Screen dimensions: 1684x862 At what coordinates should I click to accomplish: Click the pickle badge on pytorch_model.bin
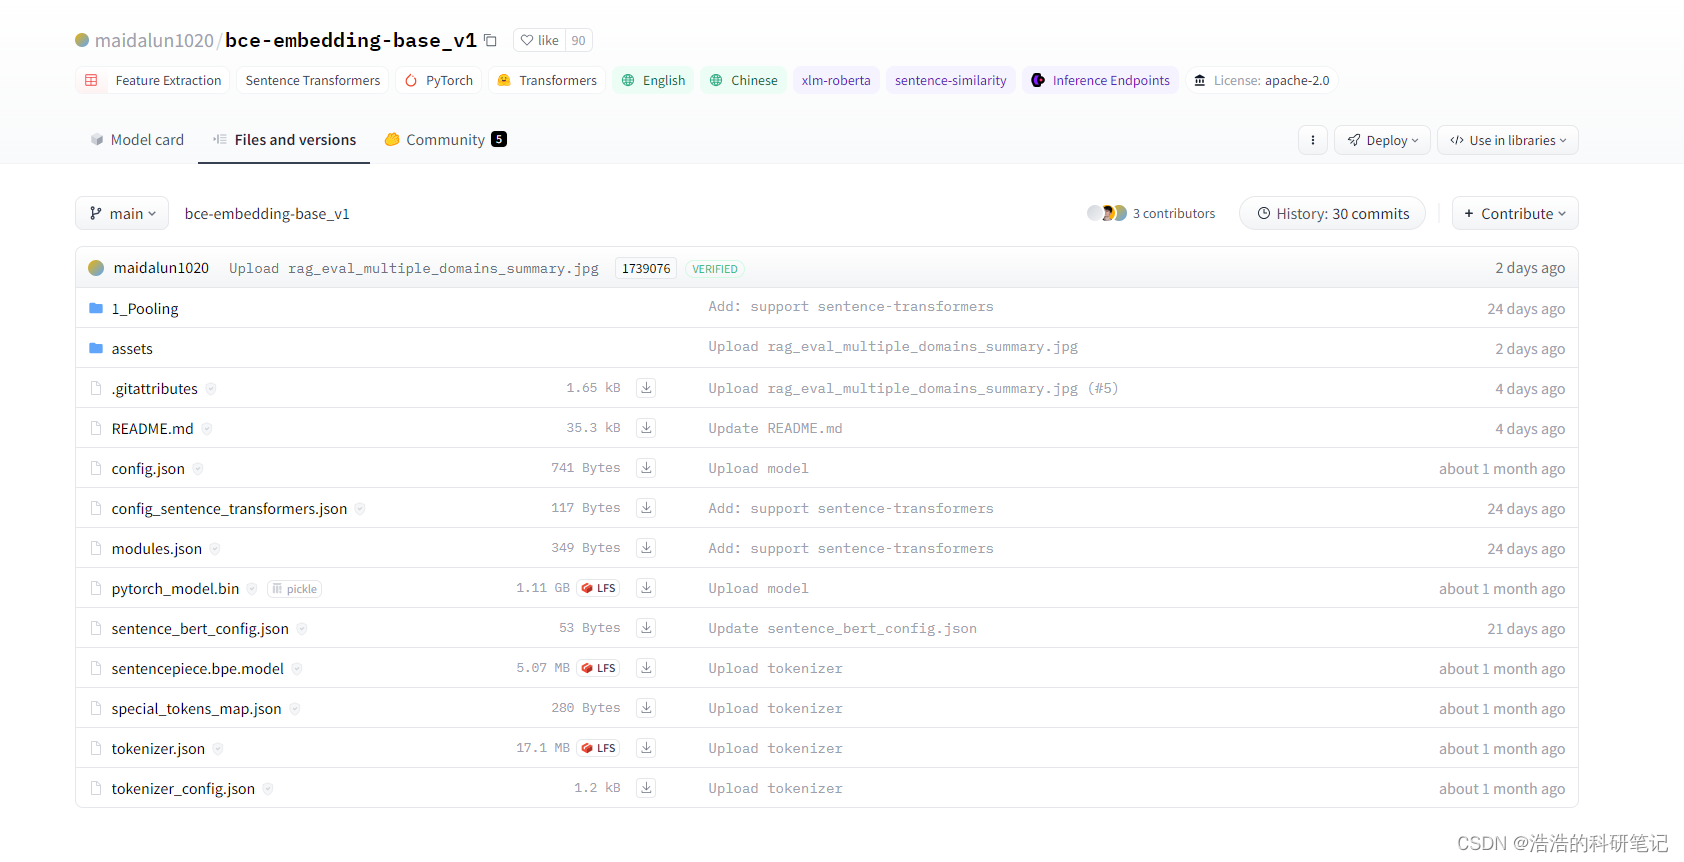tap(294, 589)
